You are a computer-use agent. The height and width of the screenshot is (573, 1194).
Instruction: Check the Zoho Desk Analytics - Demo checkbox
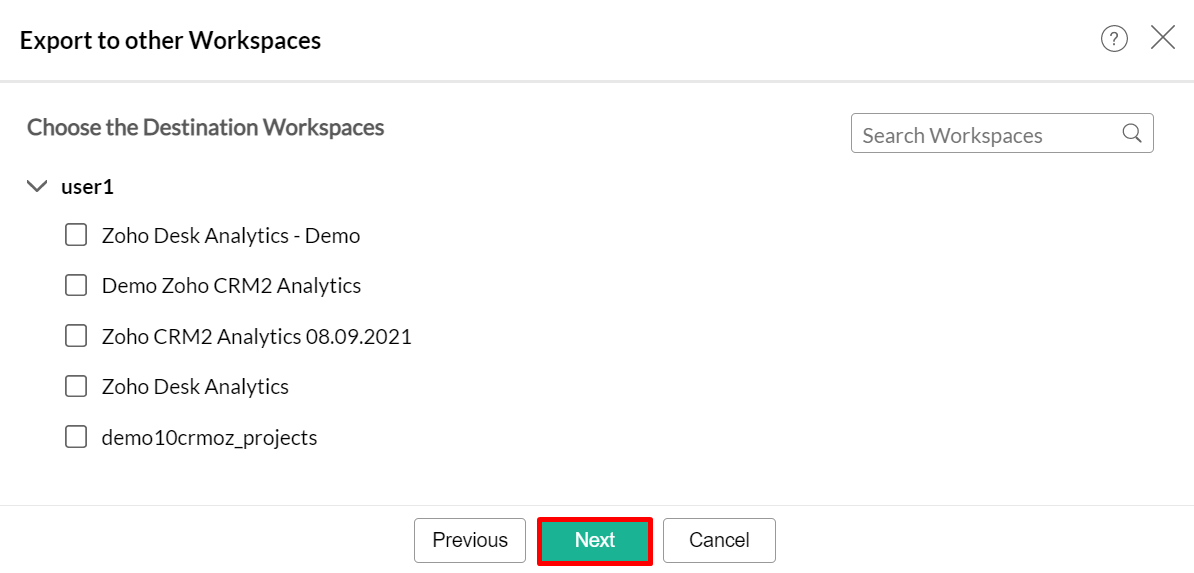click(x=76, y=236)
